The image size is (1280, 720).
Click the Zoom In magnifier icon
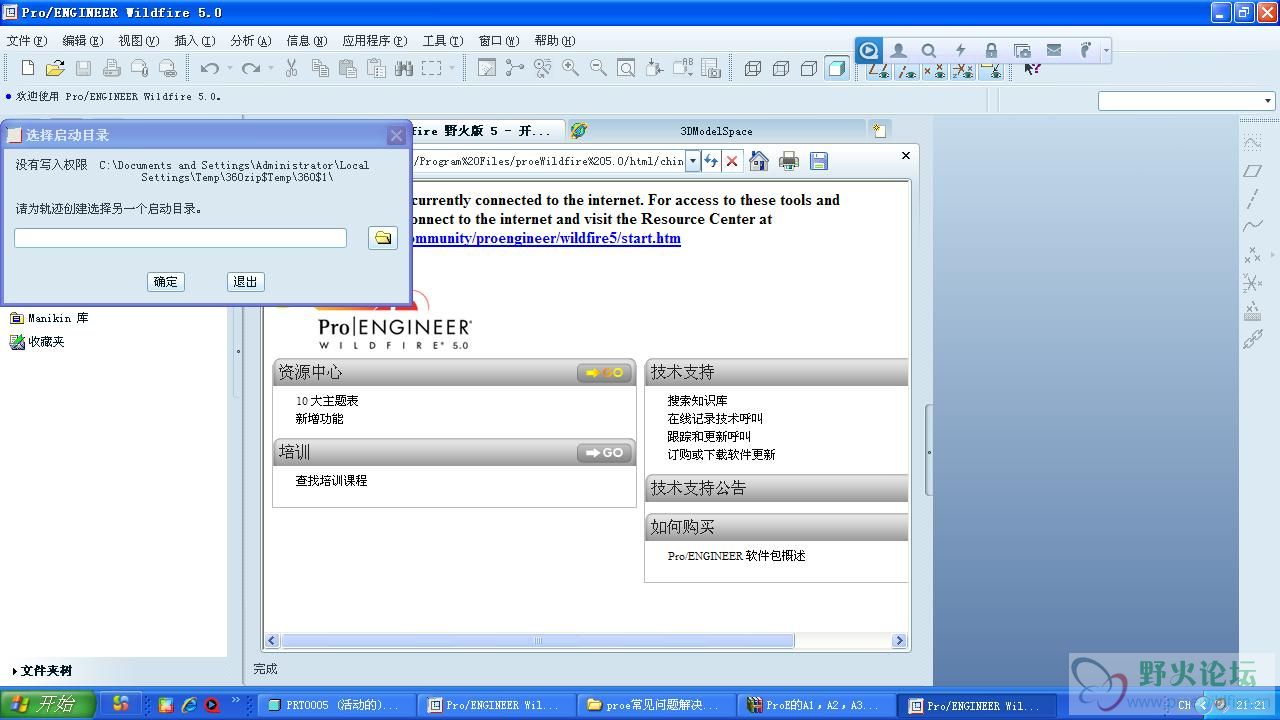point(570,68)
